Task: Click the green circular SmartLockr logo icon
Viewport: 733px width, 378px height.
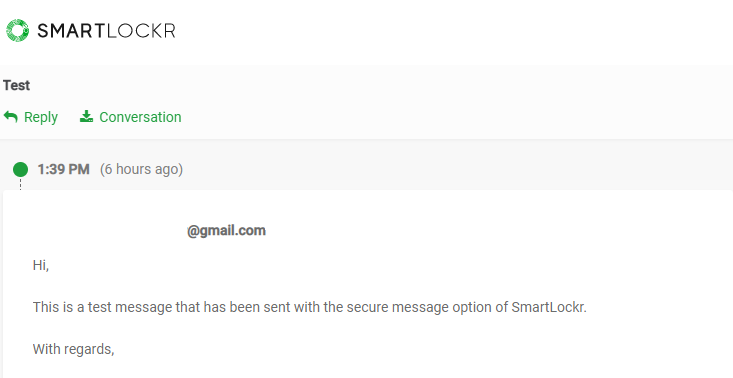Action: pos(17,30)
